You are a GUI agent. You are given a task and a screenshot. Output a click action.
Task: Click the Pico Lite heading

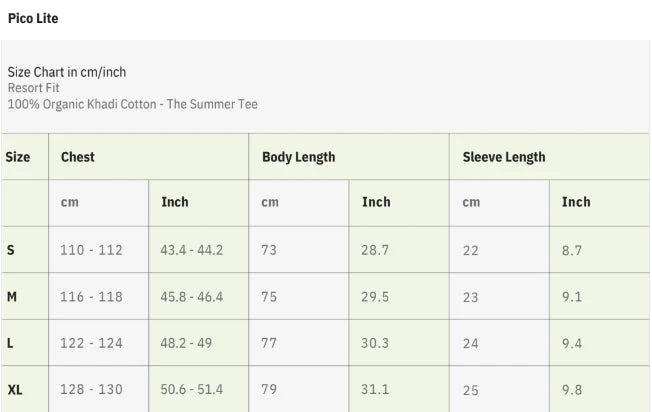pos(33,19)
